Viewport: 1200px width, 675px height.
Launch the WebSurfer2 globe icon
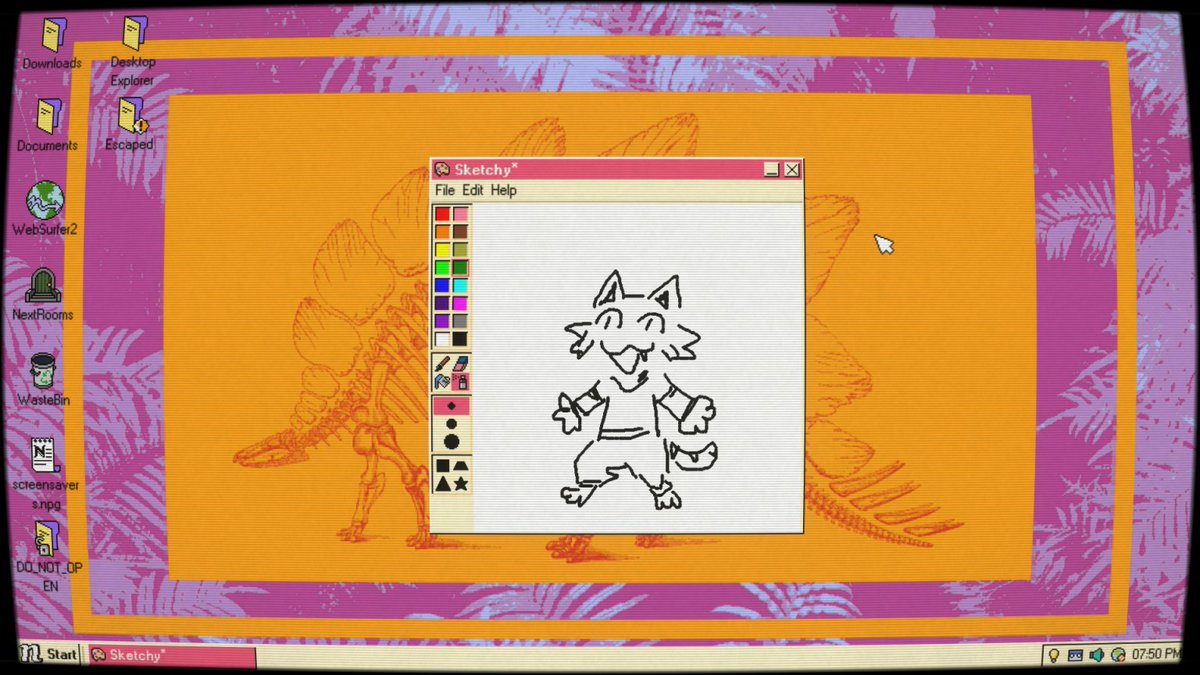pyautogui.click(x=45, y=200)
